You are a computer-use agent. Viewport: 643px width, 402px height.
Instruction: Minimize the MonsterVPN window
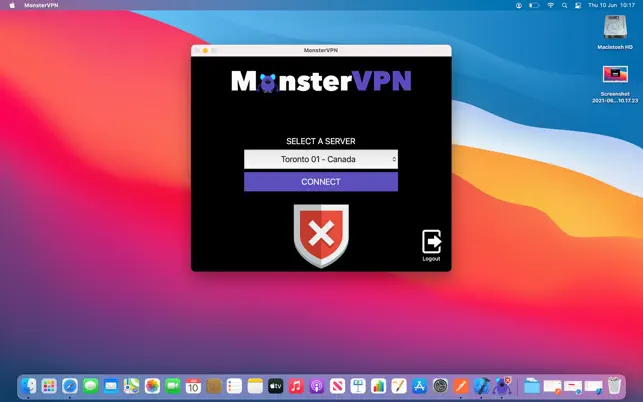coord(205,50)
